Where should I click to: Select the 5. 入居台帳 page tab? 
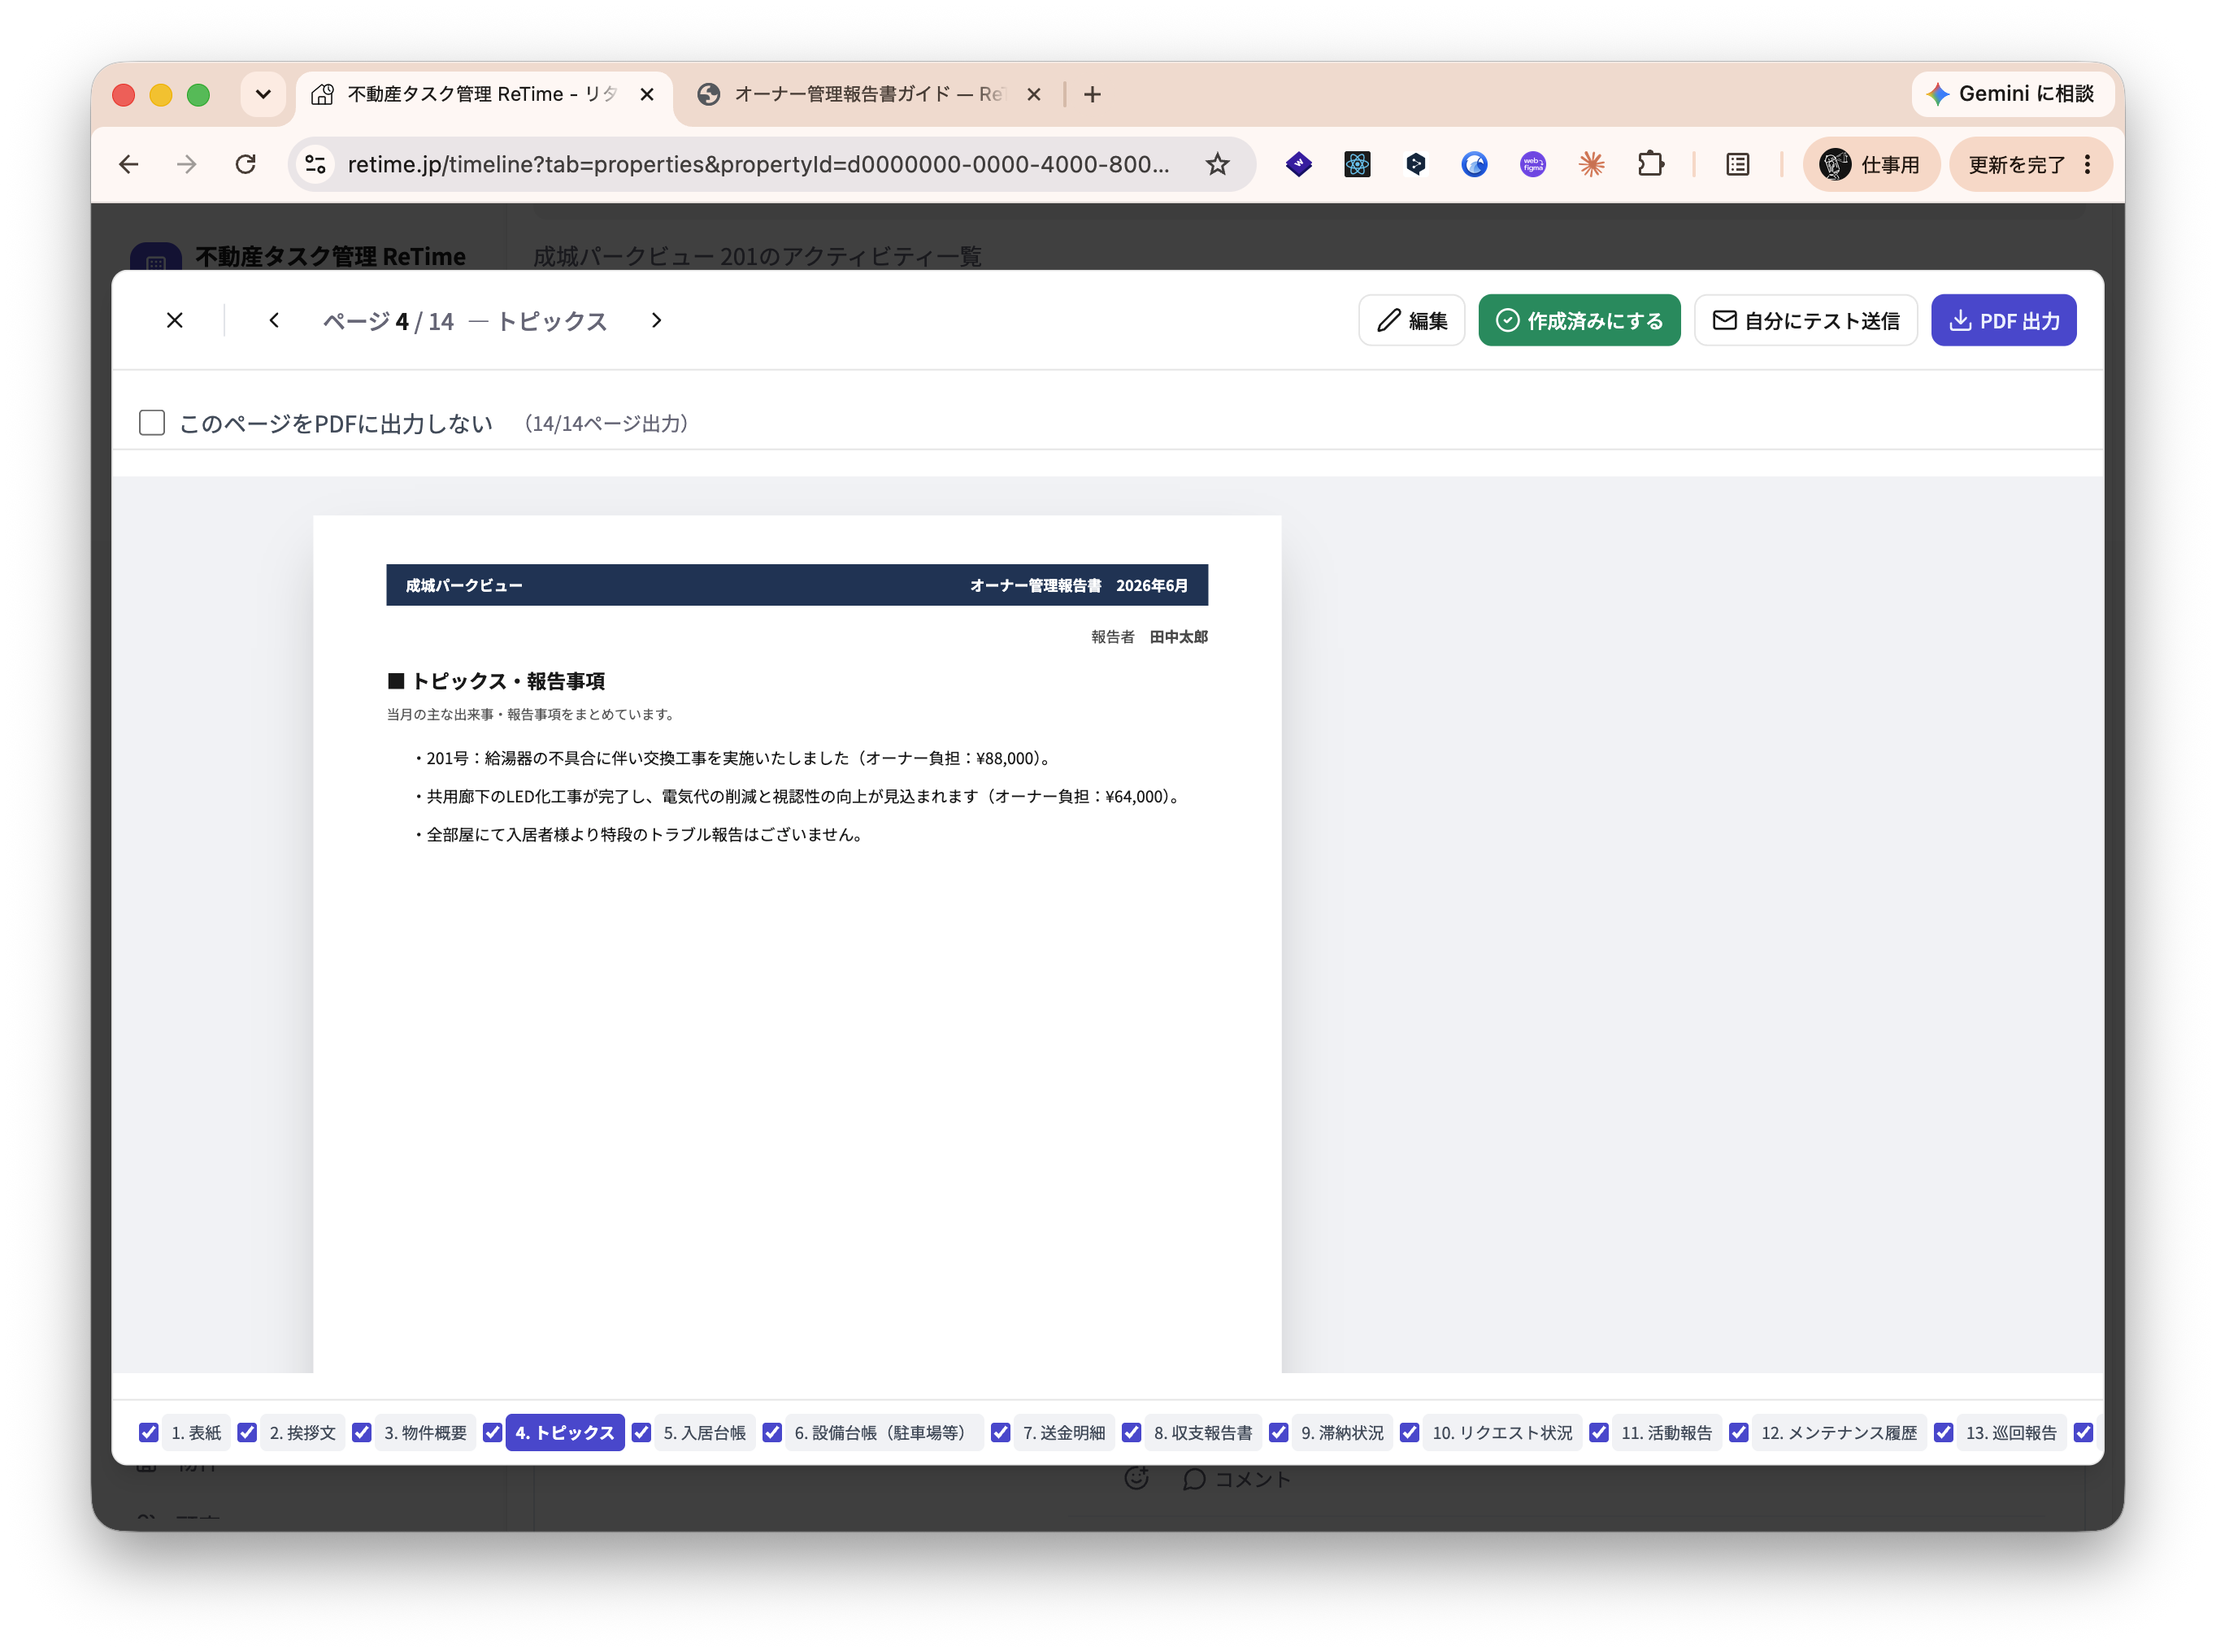[x=704, y=1433]
